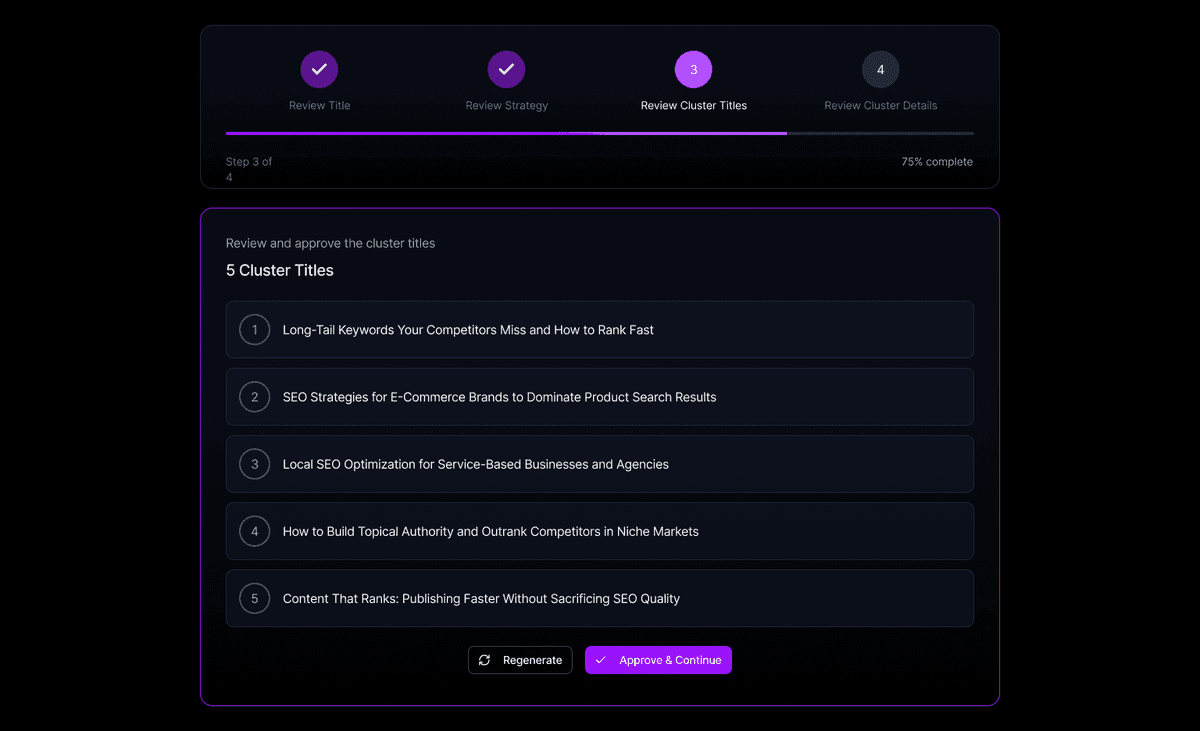Open the Review Title step label
The image size is (1200, 731).
319,105
